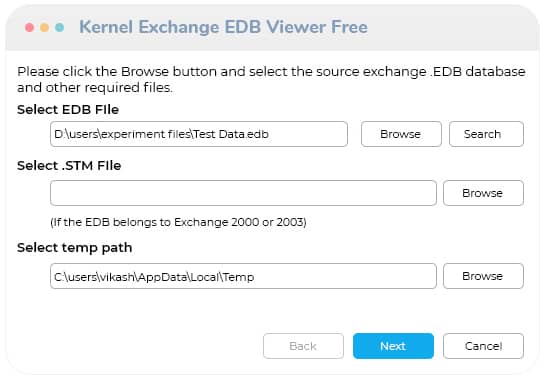Click Browse next to the temp path field
The image size is (545, 380).
click(x=483, y=276)
